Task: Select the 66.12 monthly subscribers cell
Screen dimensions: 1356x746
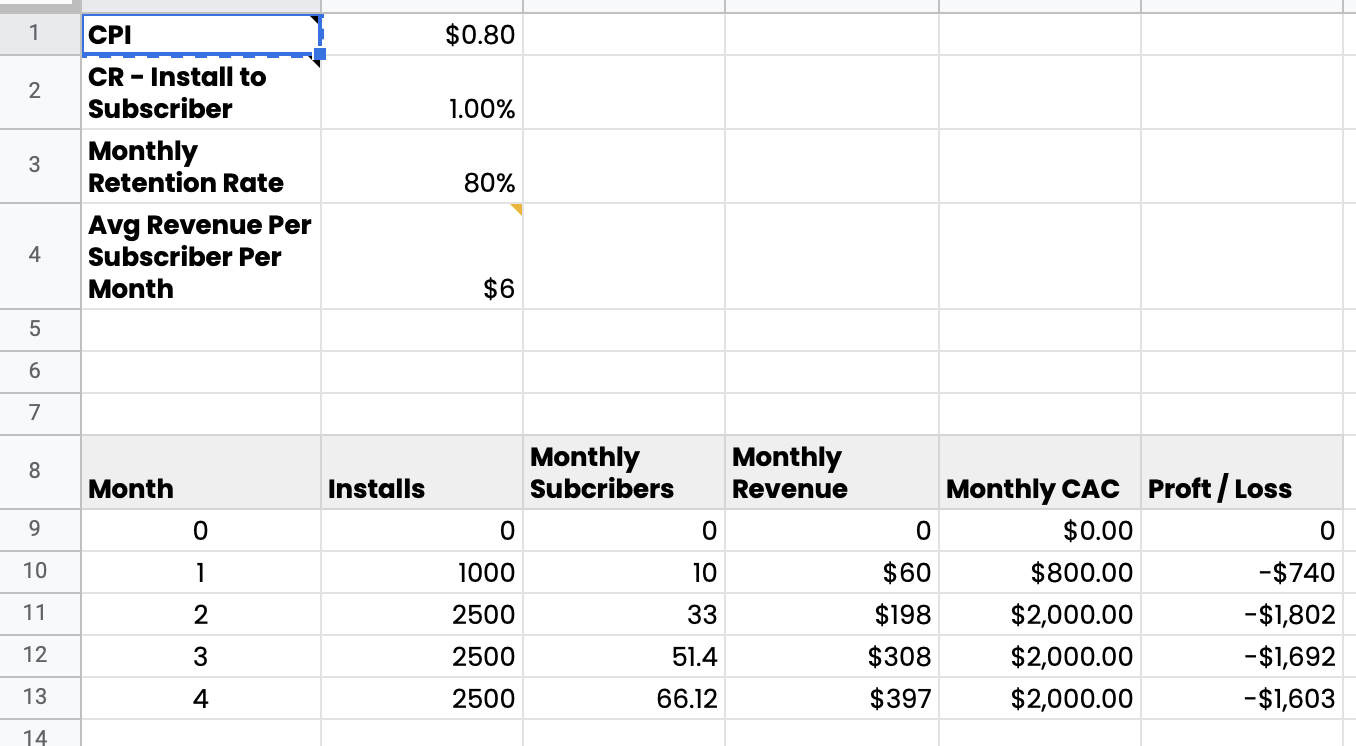Action: tap(623, 698)
